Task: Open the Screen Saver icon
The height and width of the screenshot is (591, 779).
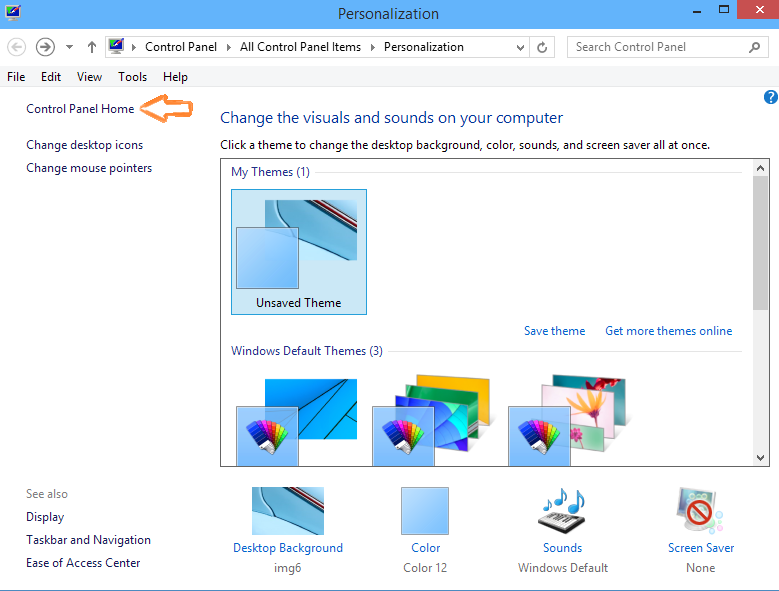Action: coord(700,510)
